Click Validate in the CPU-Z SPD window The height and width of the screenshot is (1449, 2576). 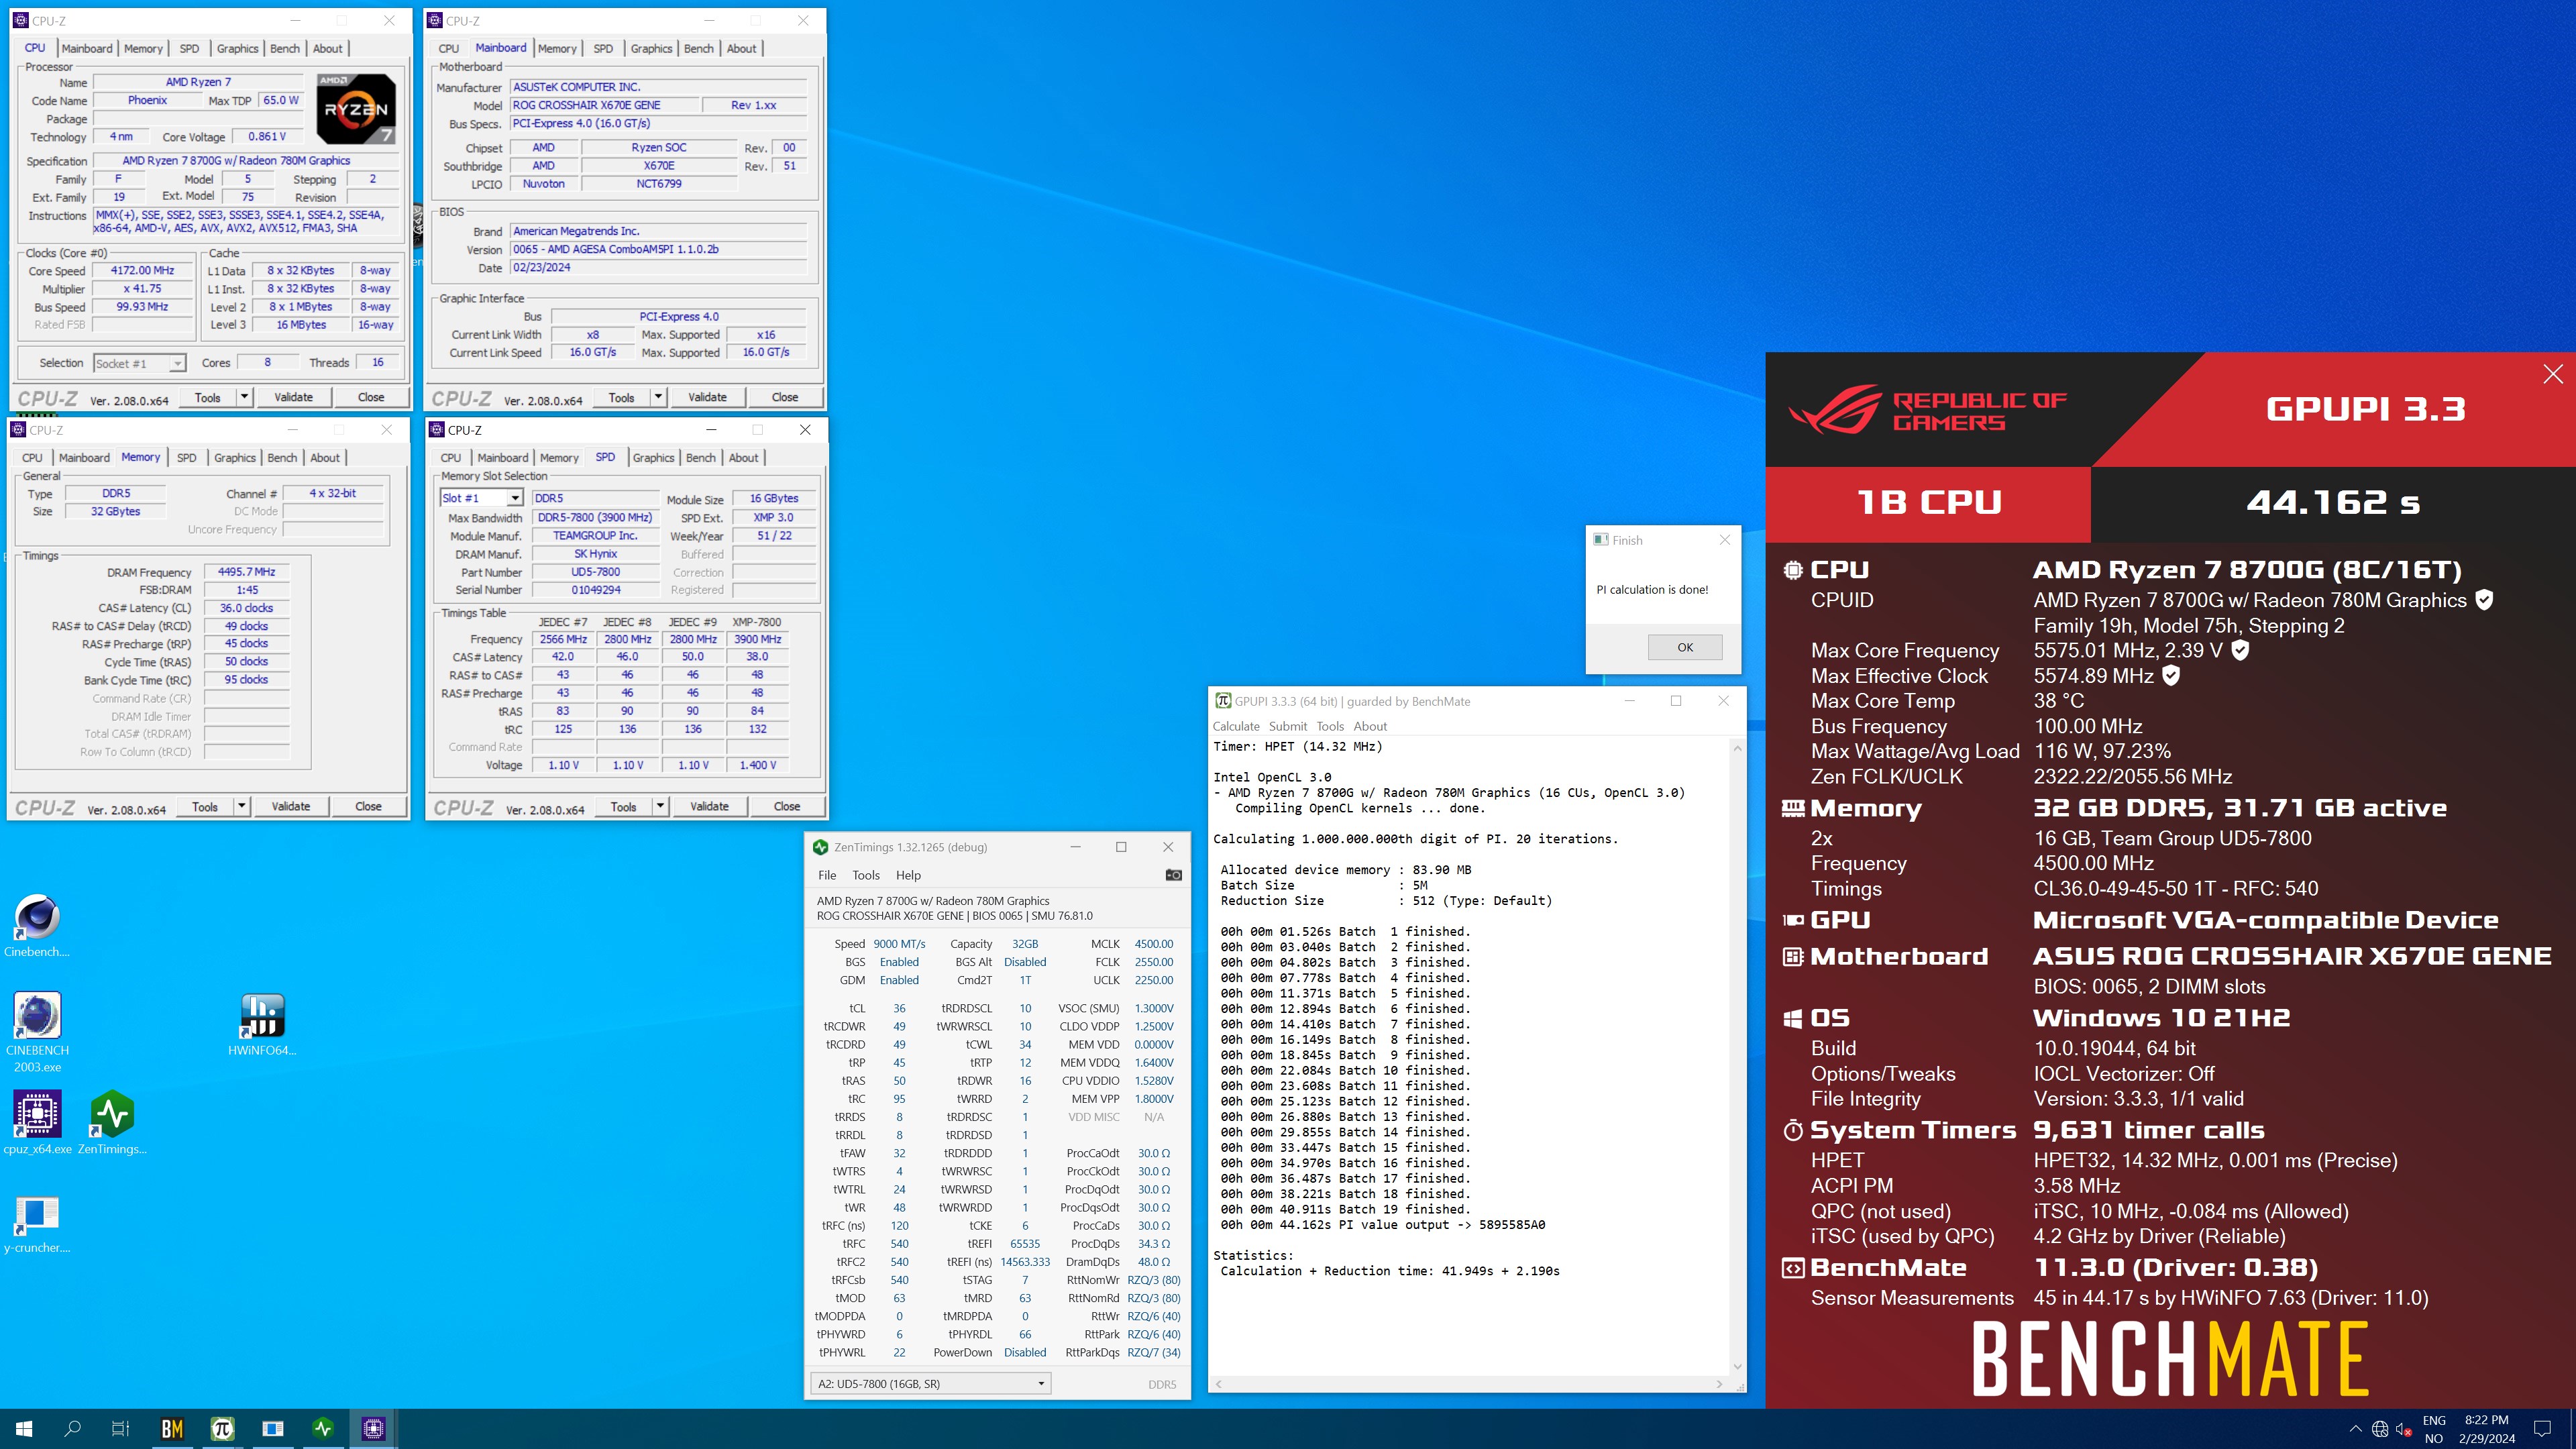(710, 806)
